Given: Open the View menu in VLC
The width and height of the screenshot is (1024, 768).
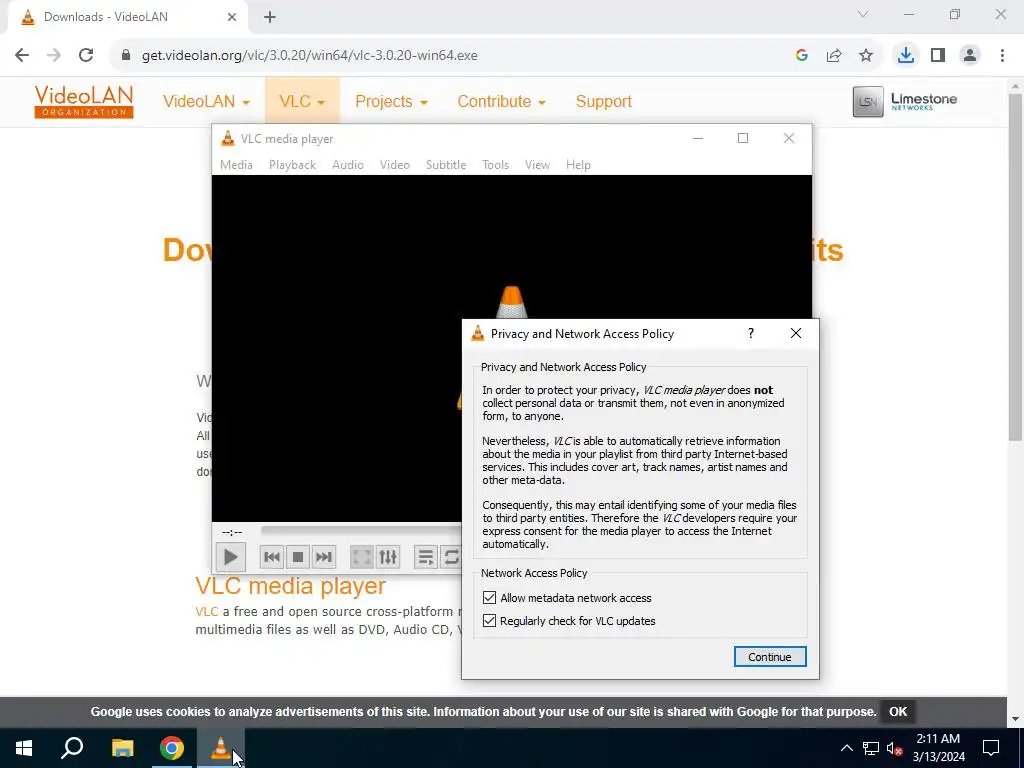Looking at the screenshot, I should click(537, 165).
